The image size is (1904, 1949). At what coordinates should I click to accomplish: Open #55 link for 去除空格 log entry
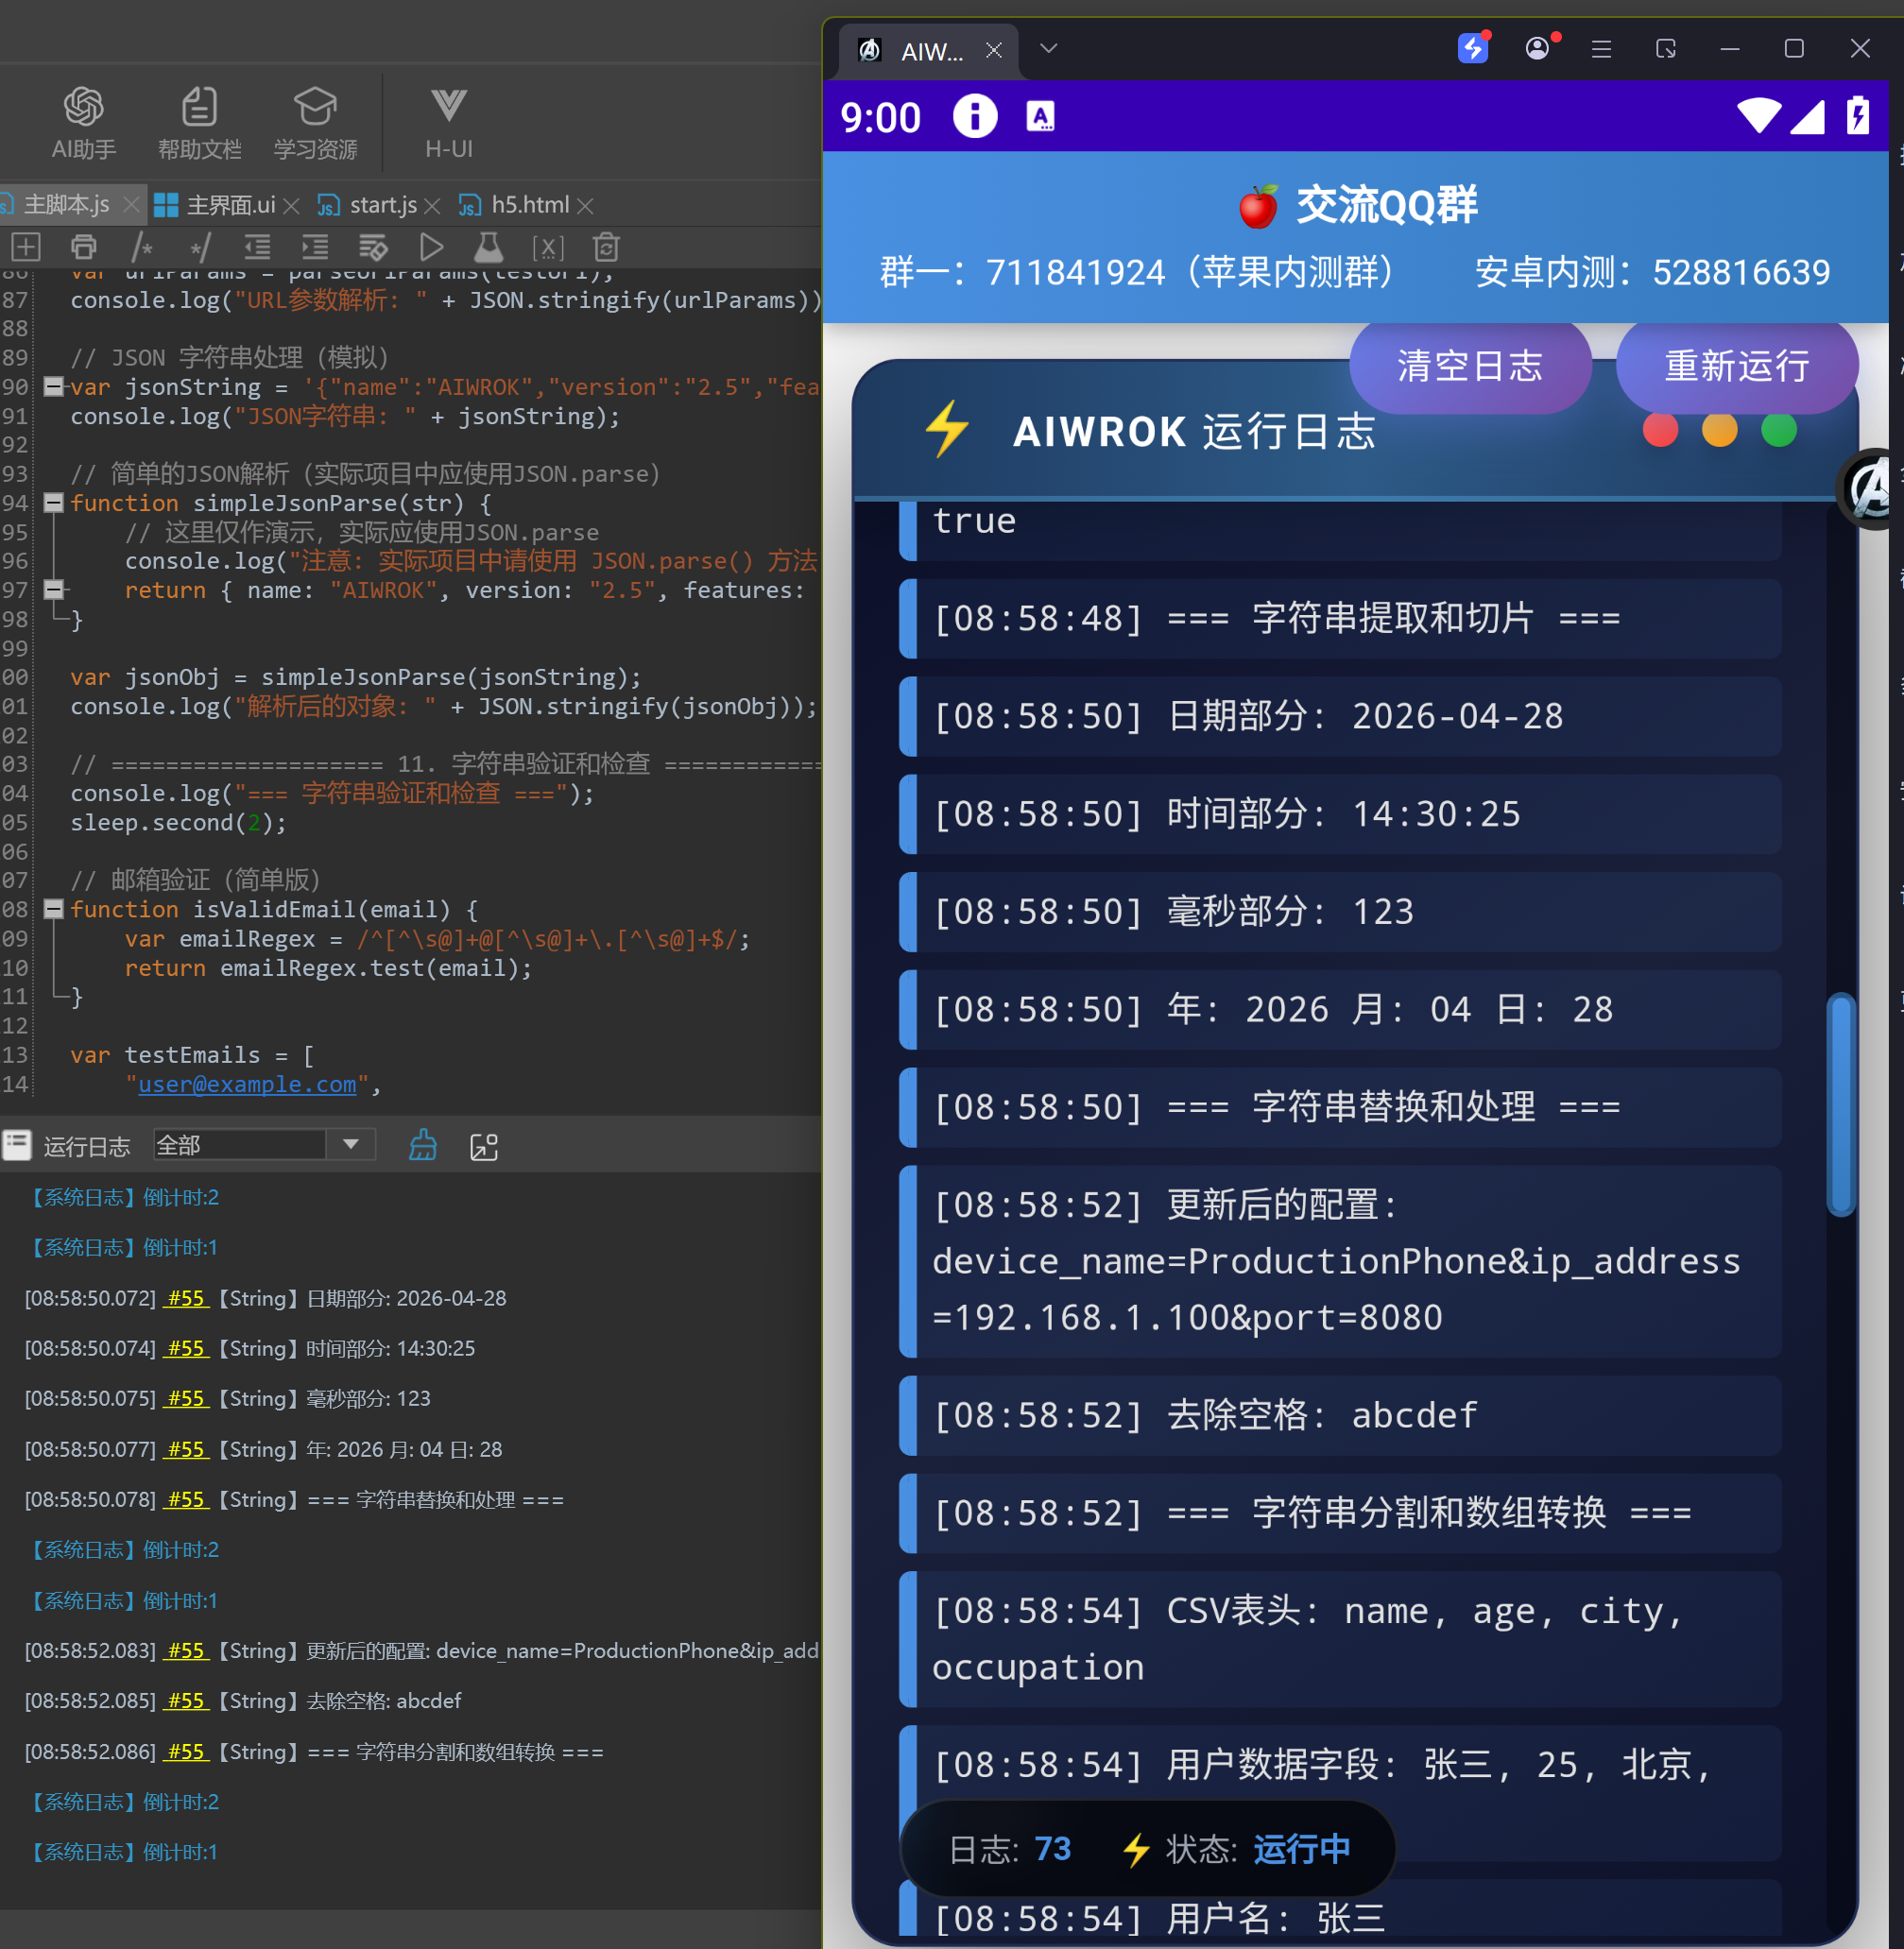pos(187,1700)
